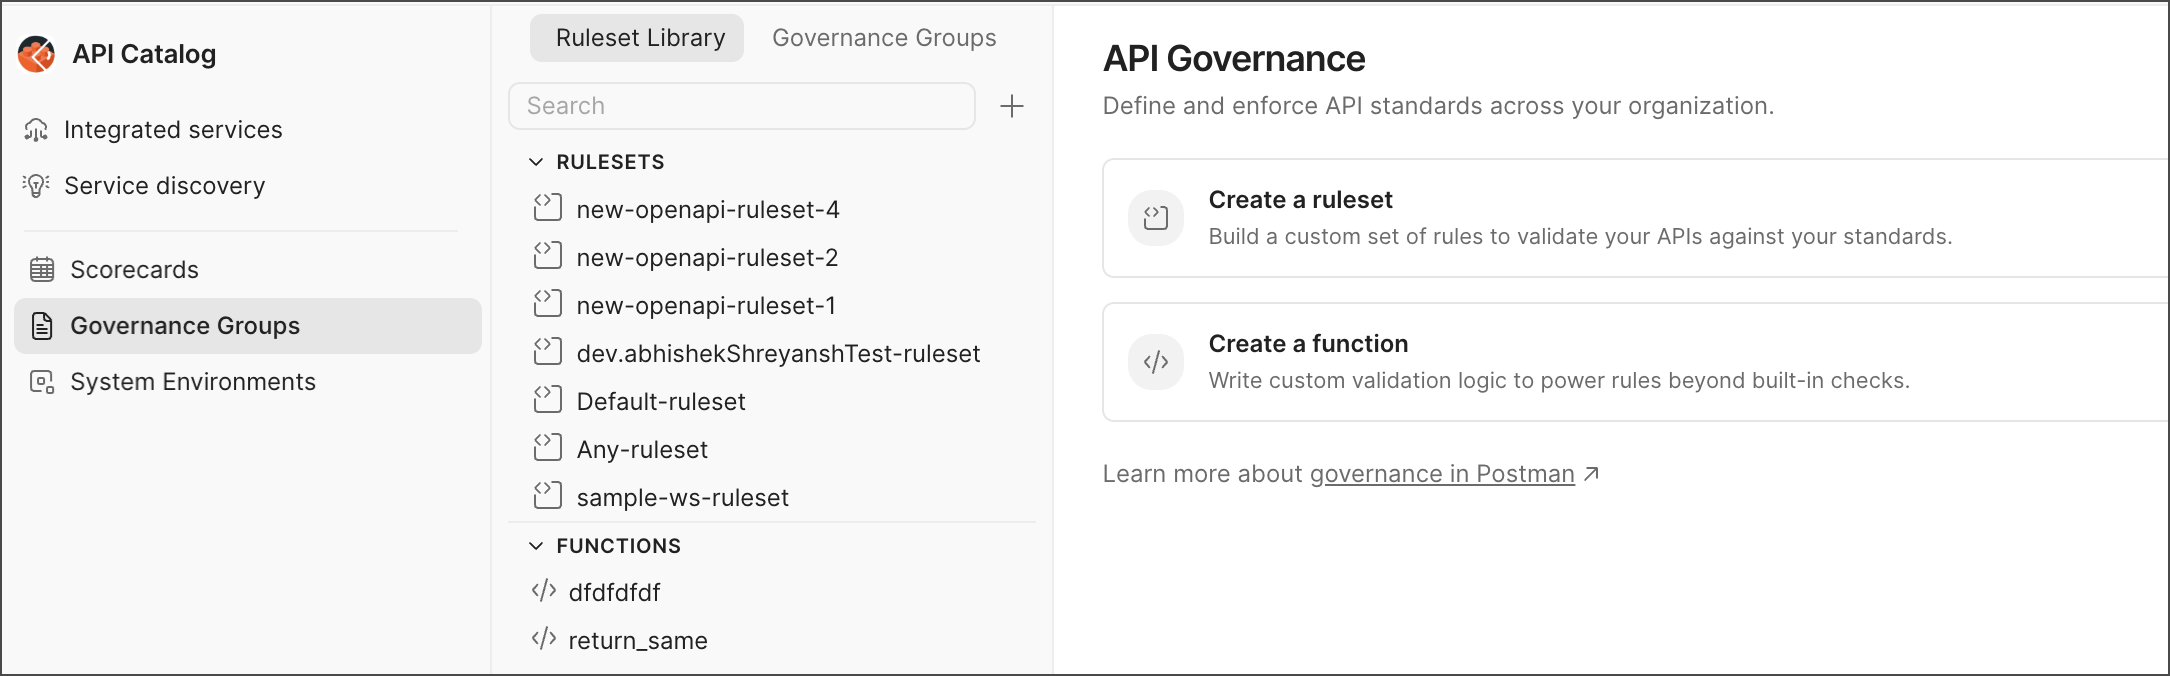
Task: Select new-openapi-ruleset-1 in the list
Action: point(706,306)
